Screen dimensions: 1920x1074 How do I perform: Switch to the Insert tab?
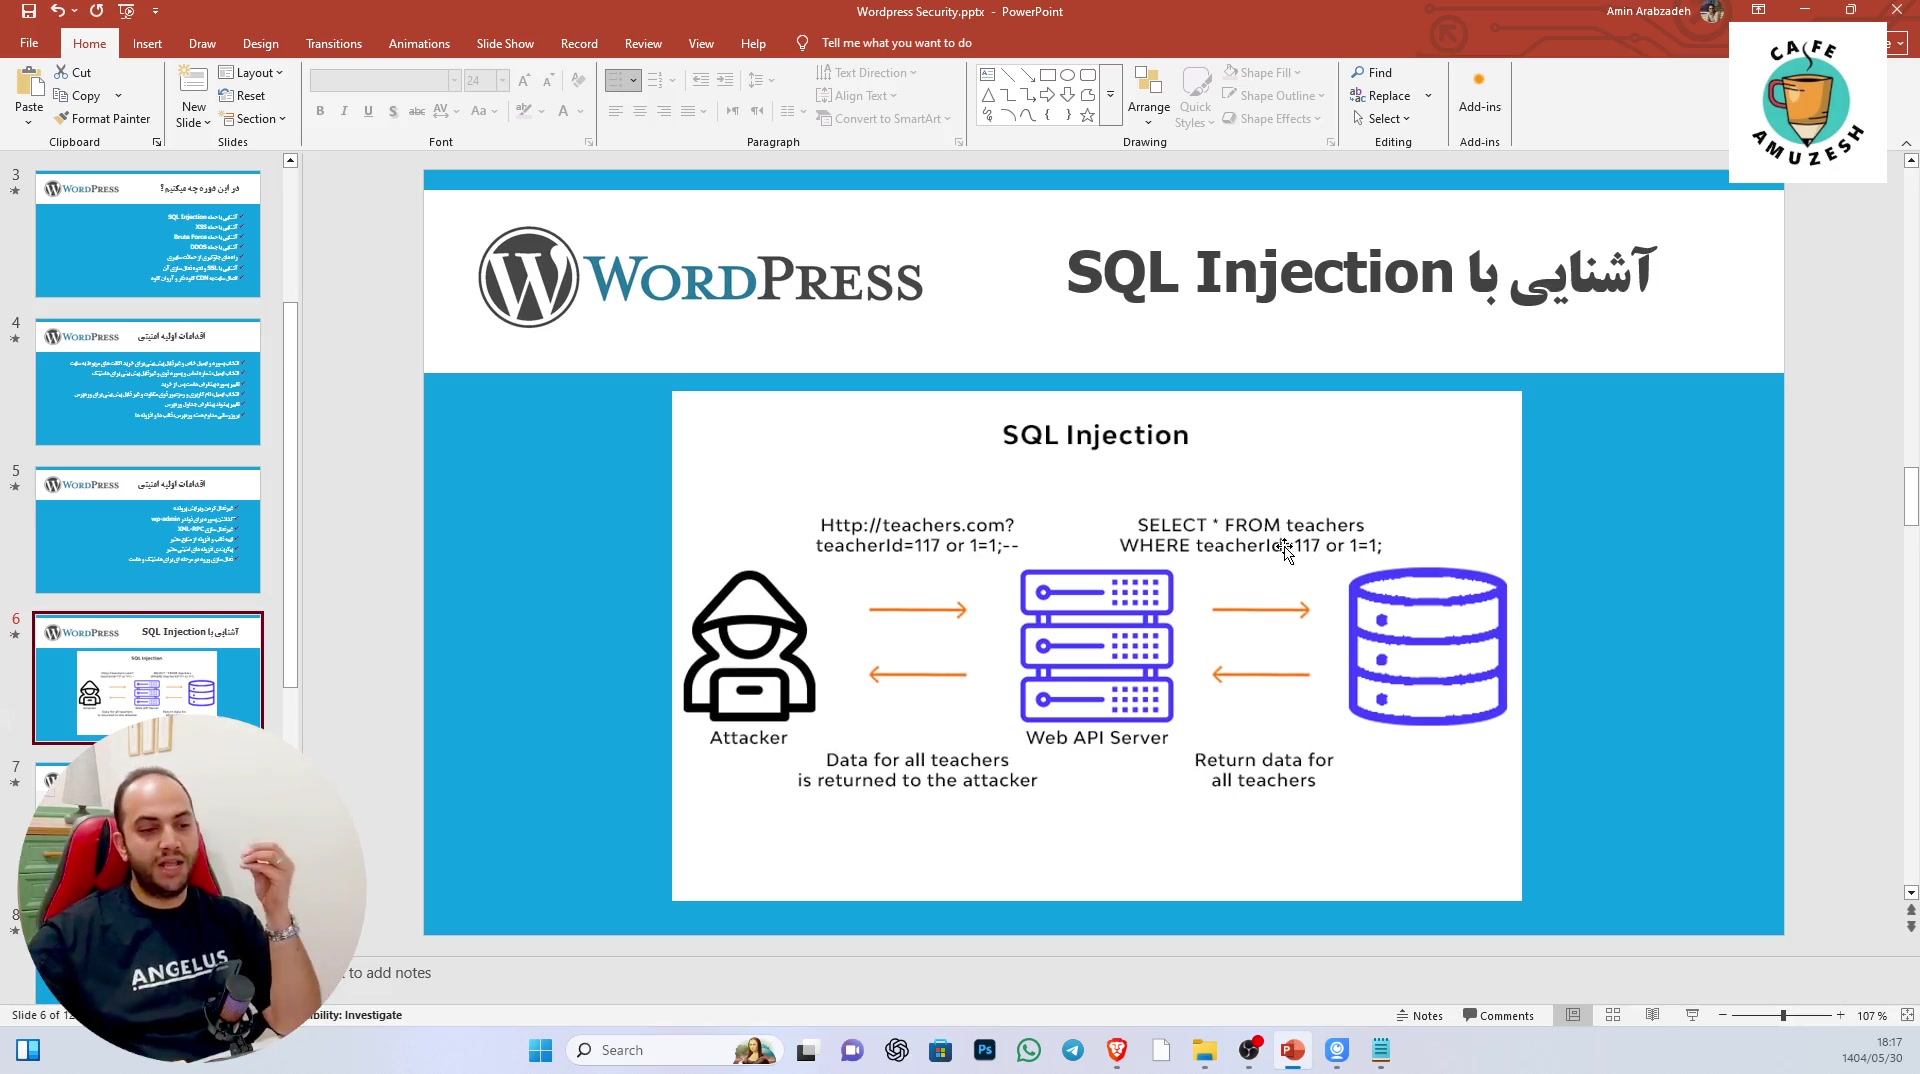[147, 44]
